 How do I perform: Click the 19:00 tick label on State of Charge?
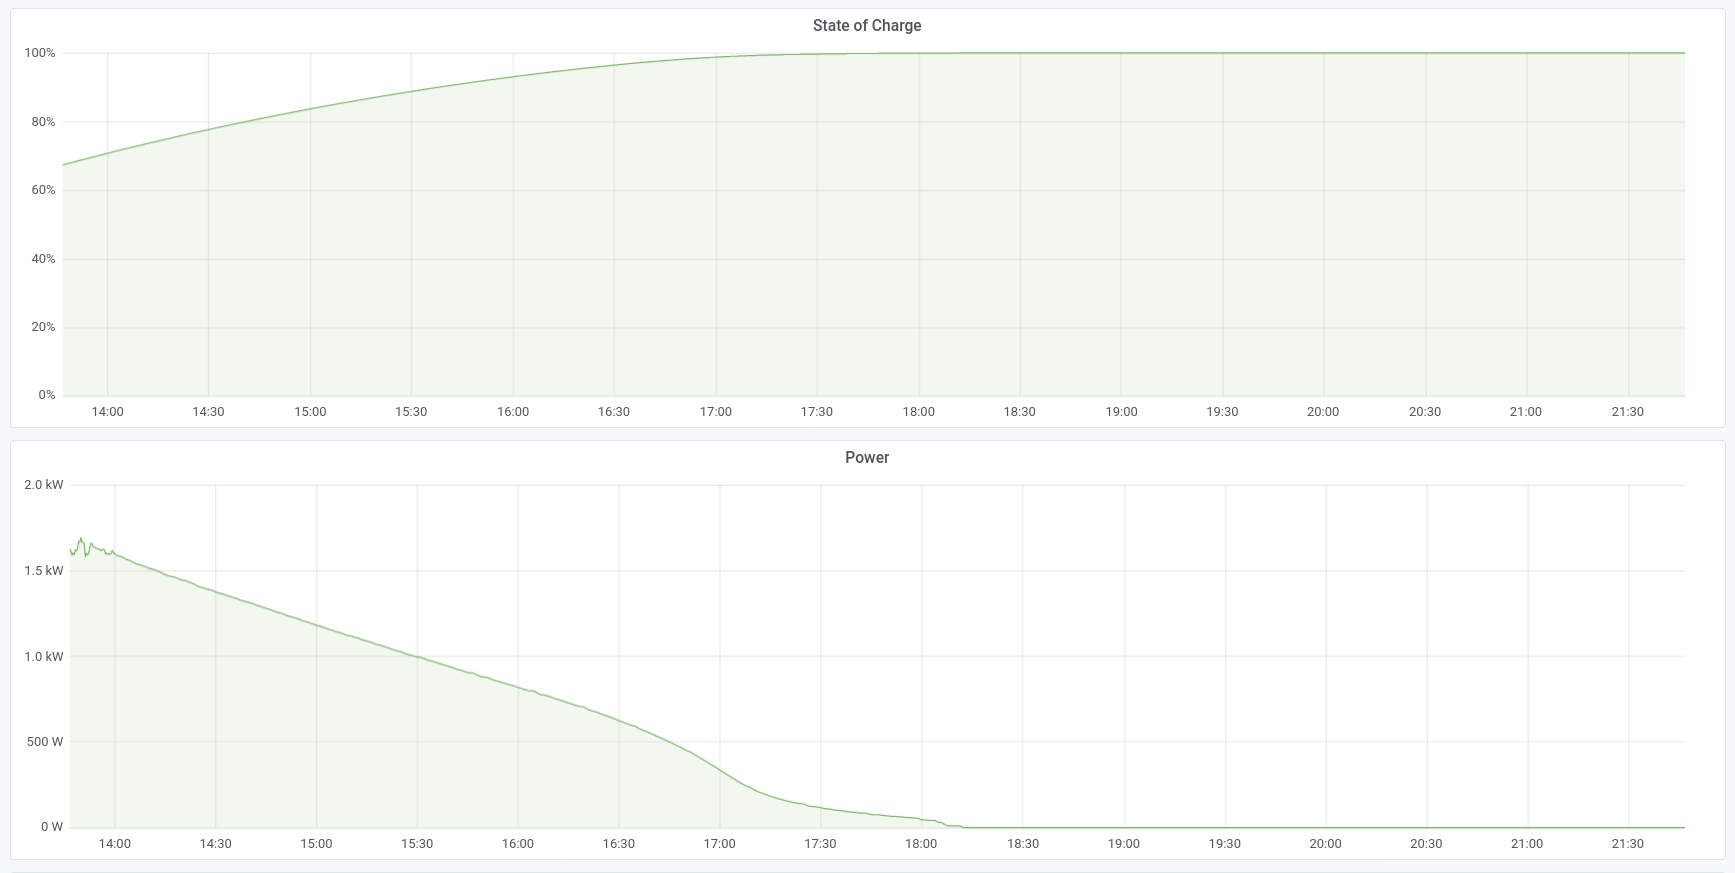pos(1121,412)
